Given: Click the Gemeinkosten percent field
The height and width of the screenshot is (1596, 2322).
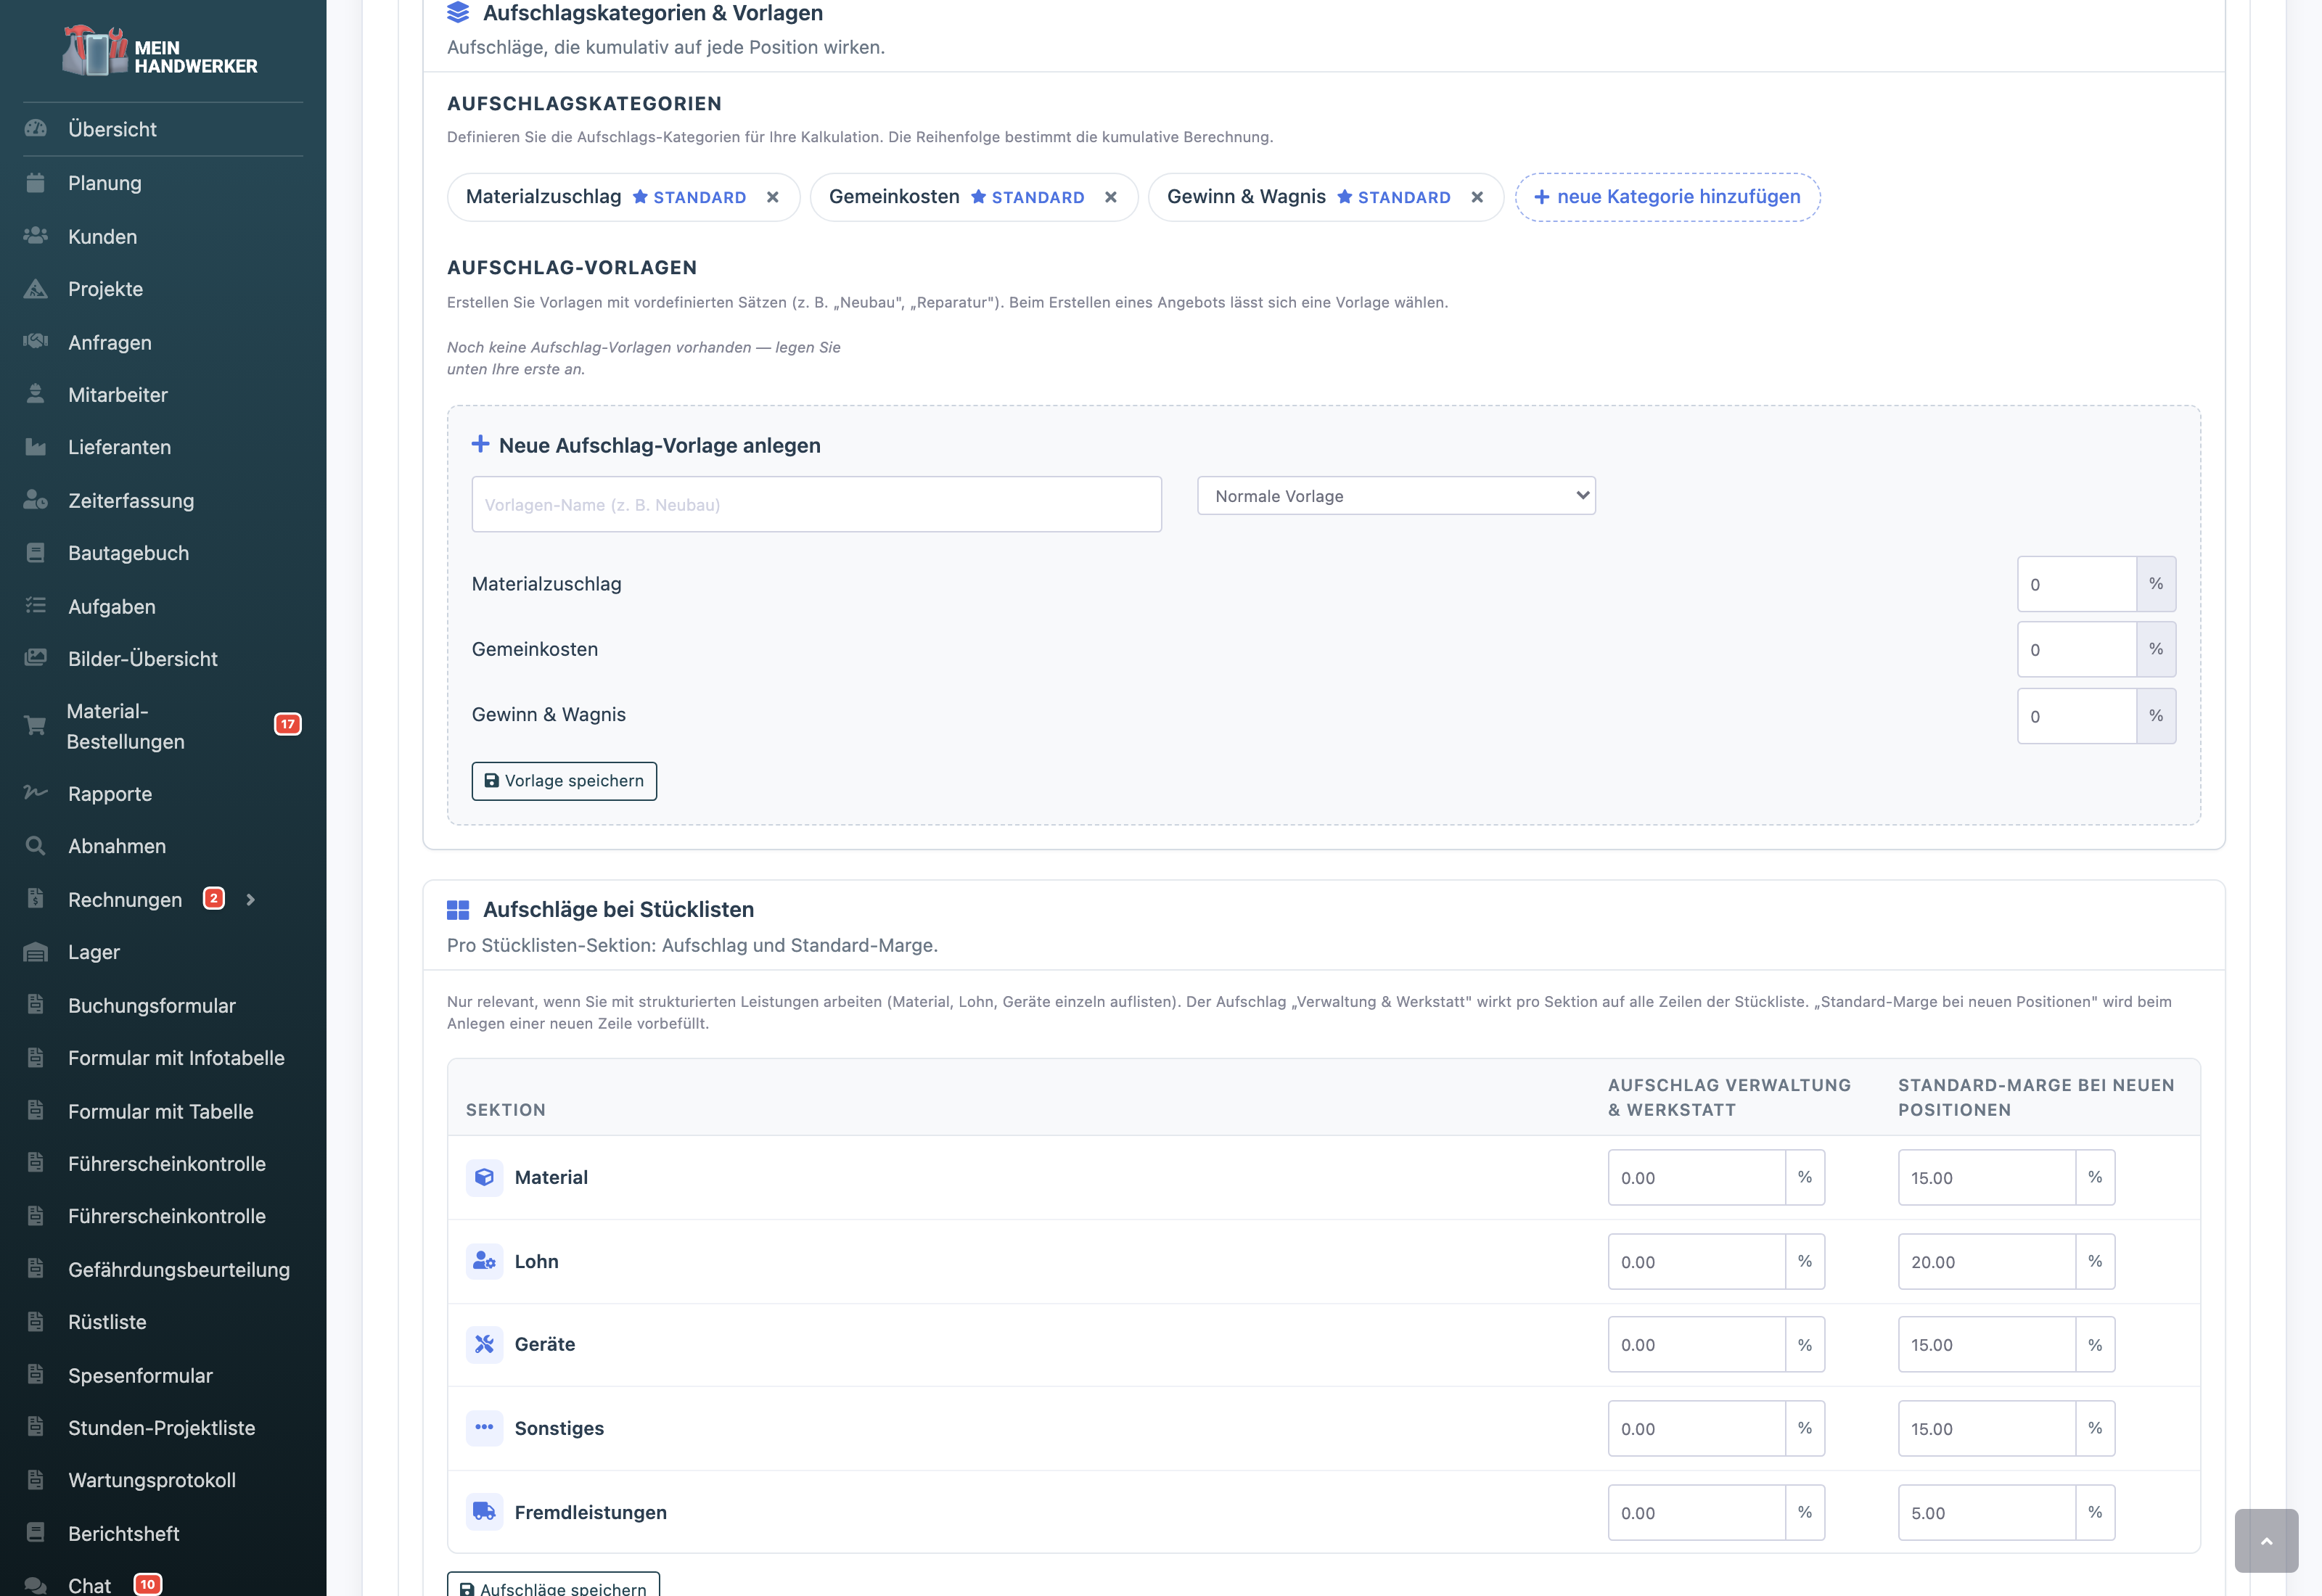Looking at the screenshot, I should (2077, 650).
